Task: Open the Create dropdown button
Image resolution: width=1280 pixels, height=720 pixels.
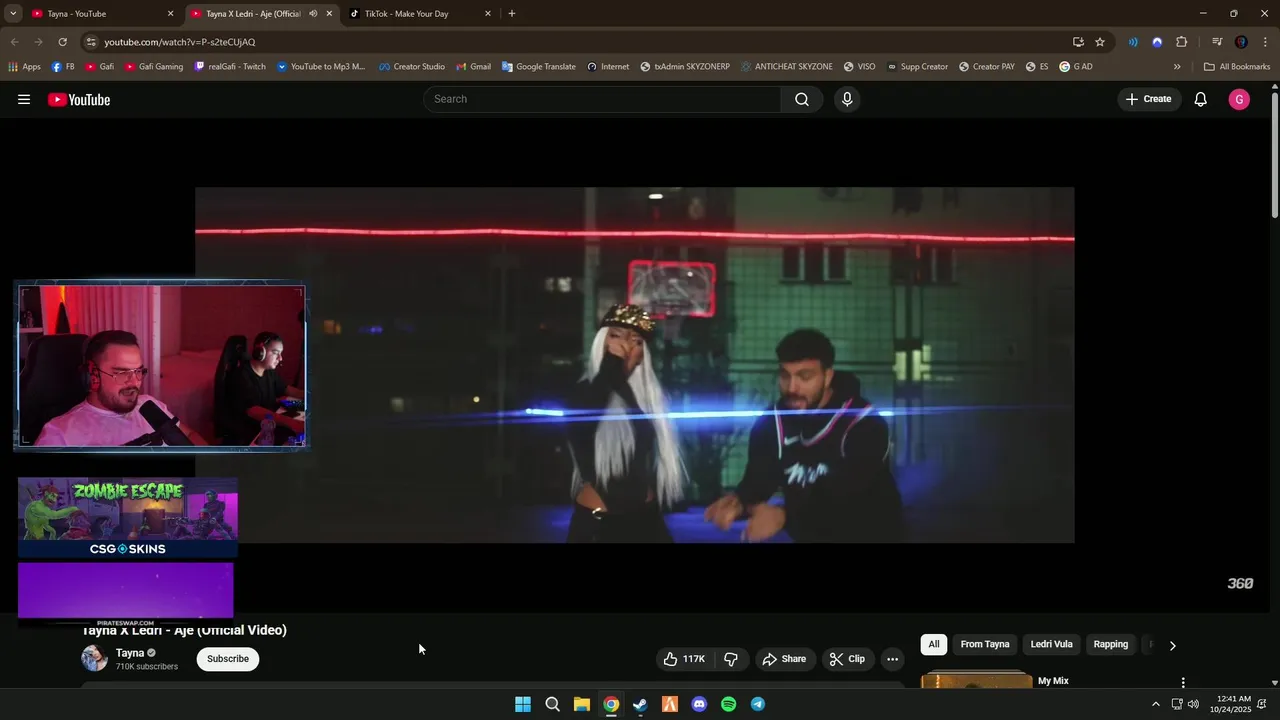Action: pos(1148,99)
